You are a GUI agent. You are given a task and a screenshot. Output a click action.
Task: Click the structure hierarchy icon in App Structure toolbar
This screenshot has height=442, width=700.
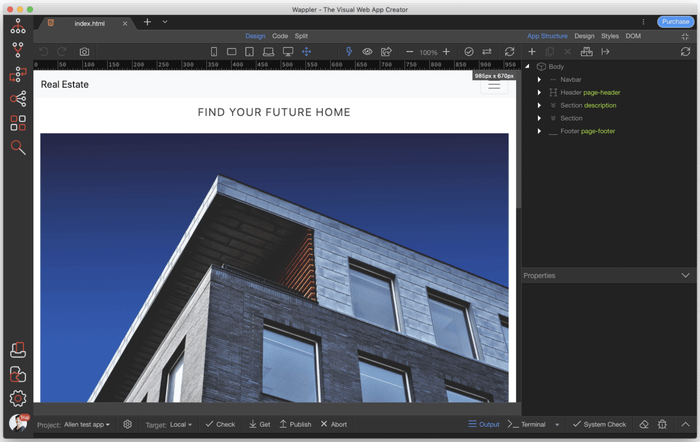pyautogui.click(x=587, y=52)
